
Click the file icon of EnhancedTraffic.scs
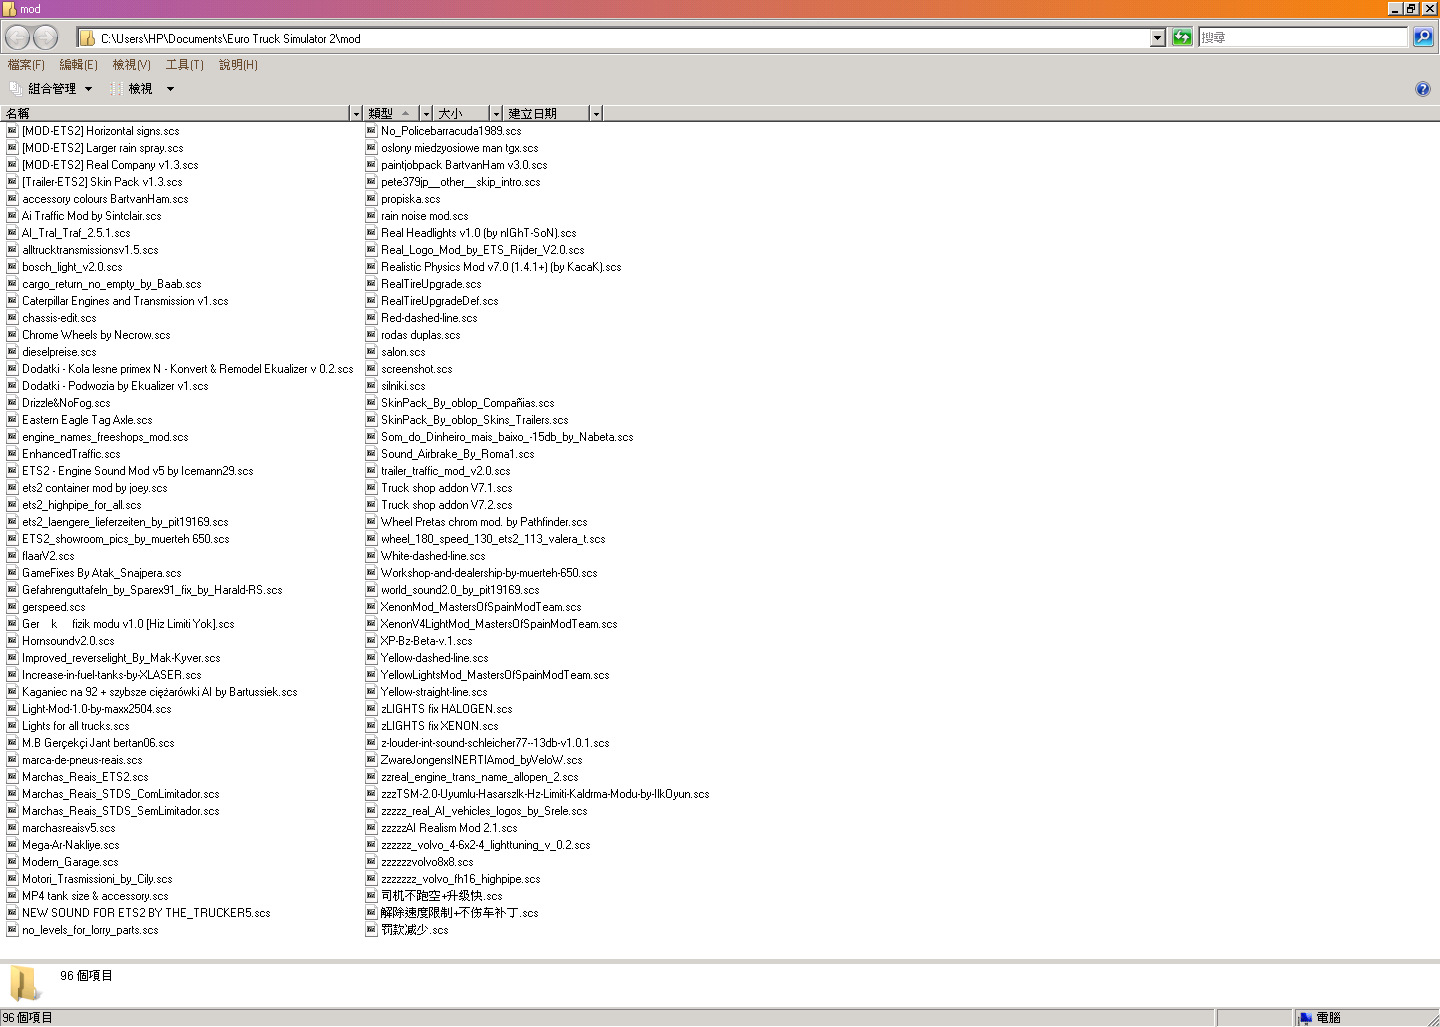[12, 454]
